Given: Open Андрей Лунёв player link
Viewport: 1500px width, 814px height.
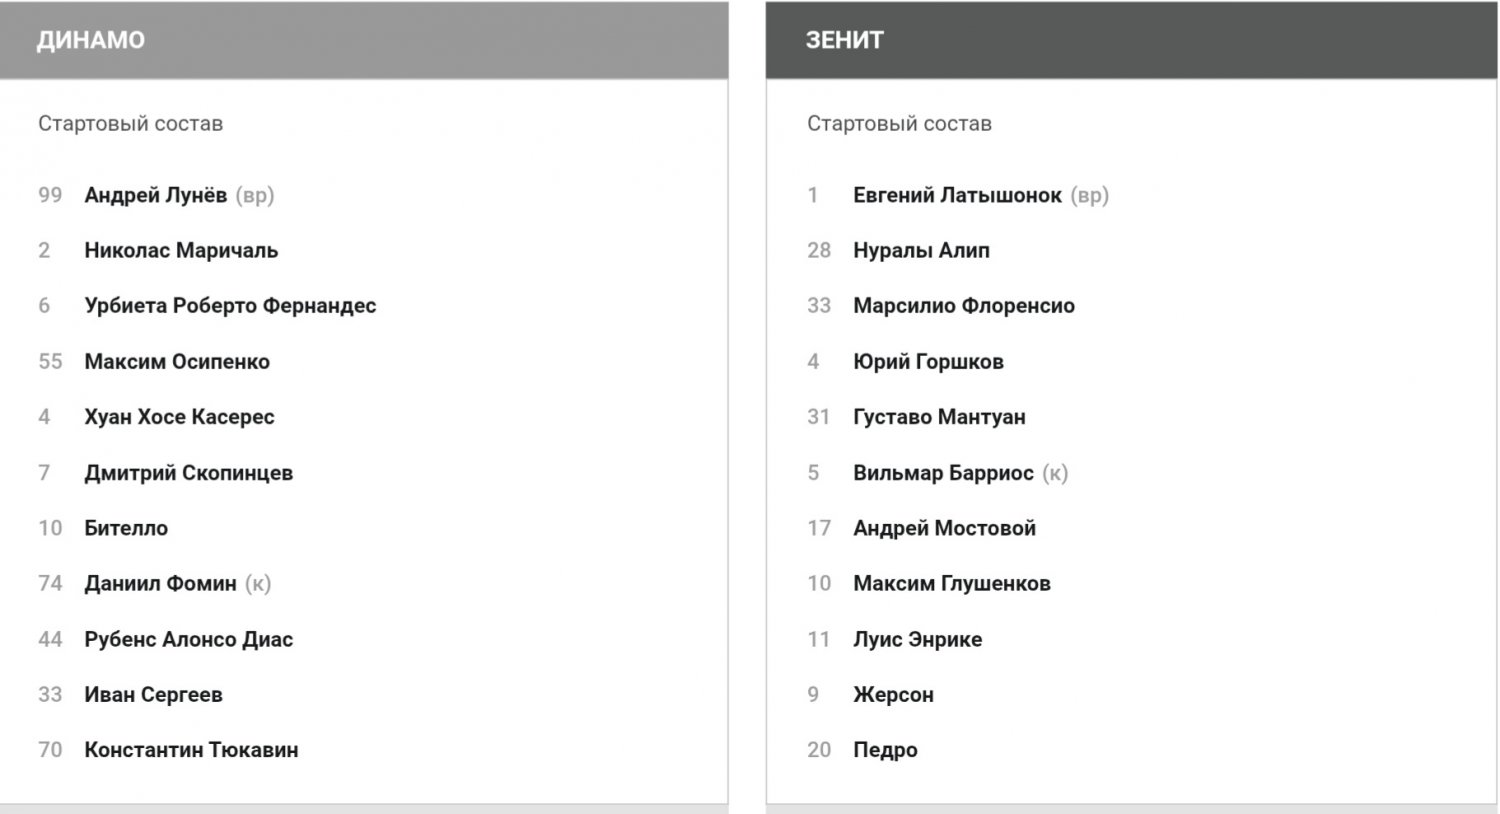Looking at the screenshot, I should [x=155, y=195].
